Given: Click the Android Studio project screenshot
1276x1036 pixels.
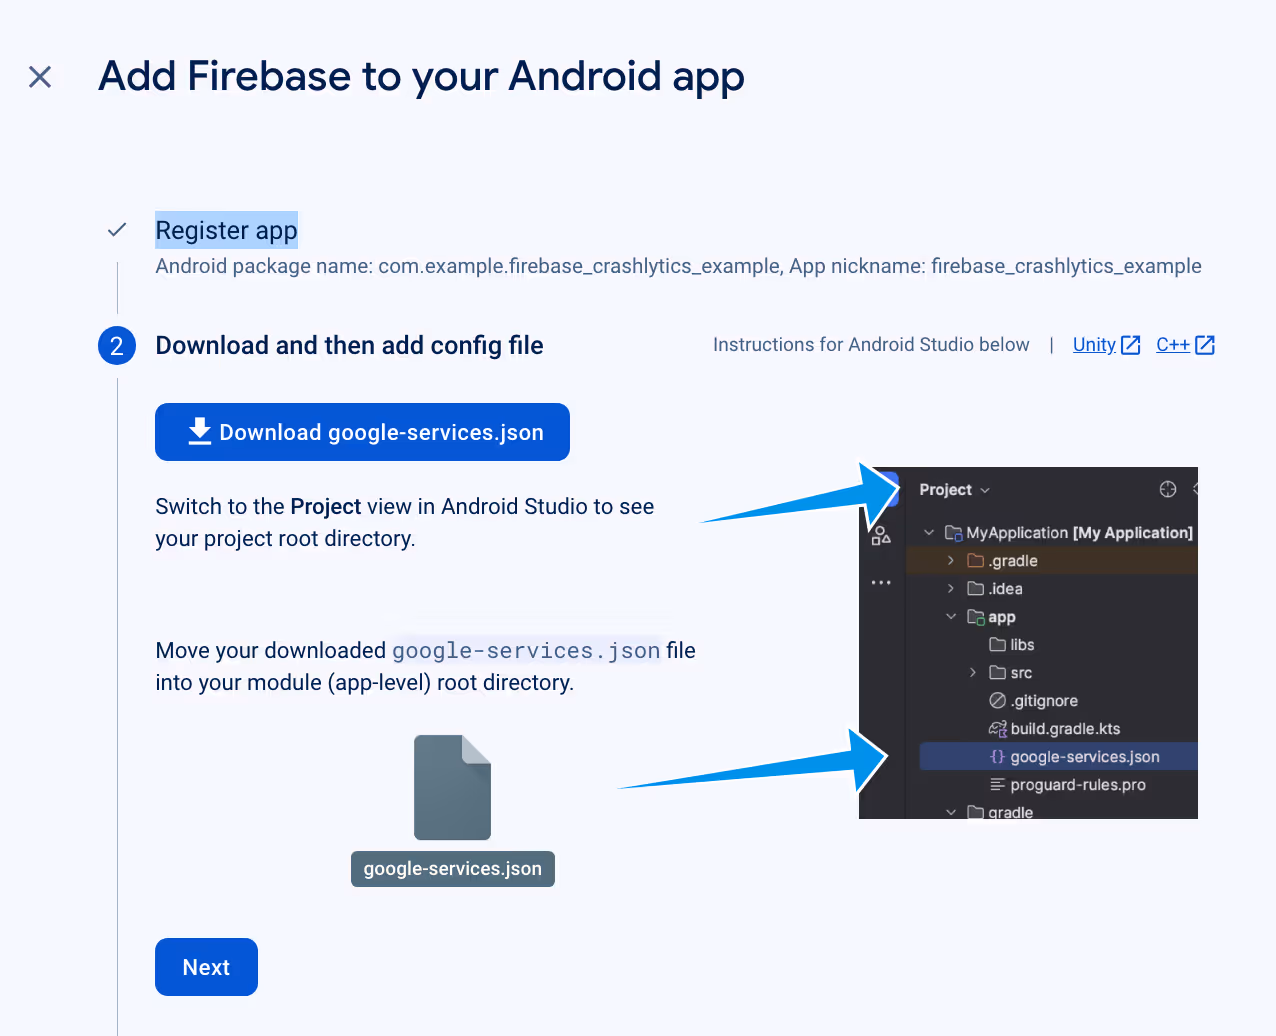Looking at the screenshot, I should 1028,643.
